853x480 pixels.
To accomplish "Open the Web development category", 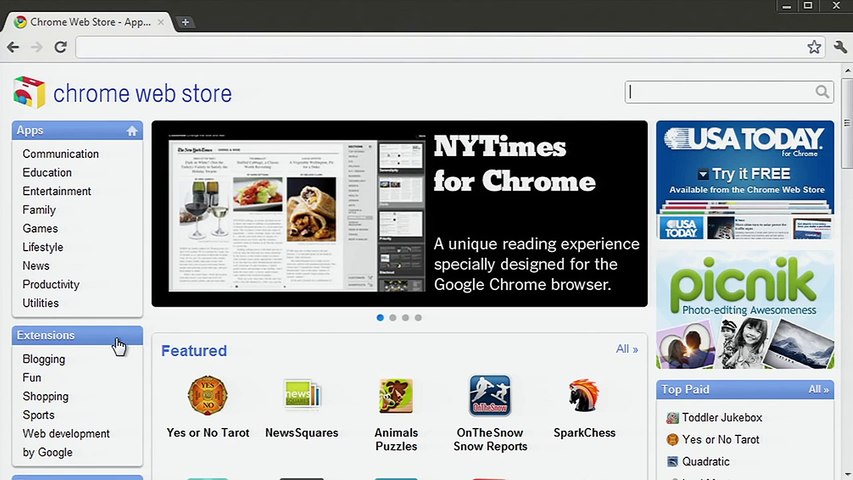I will tap(66, 434).
